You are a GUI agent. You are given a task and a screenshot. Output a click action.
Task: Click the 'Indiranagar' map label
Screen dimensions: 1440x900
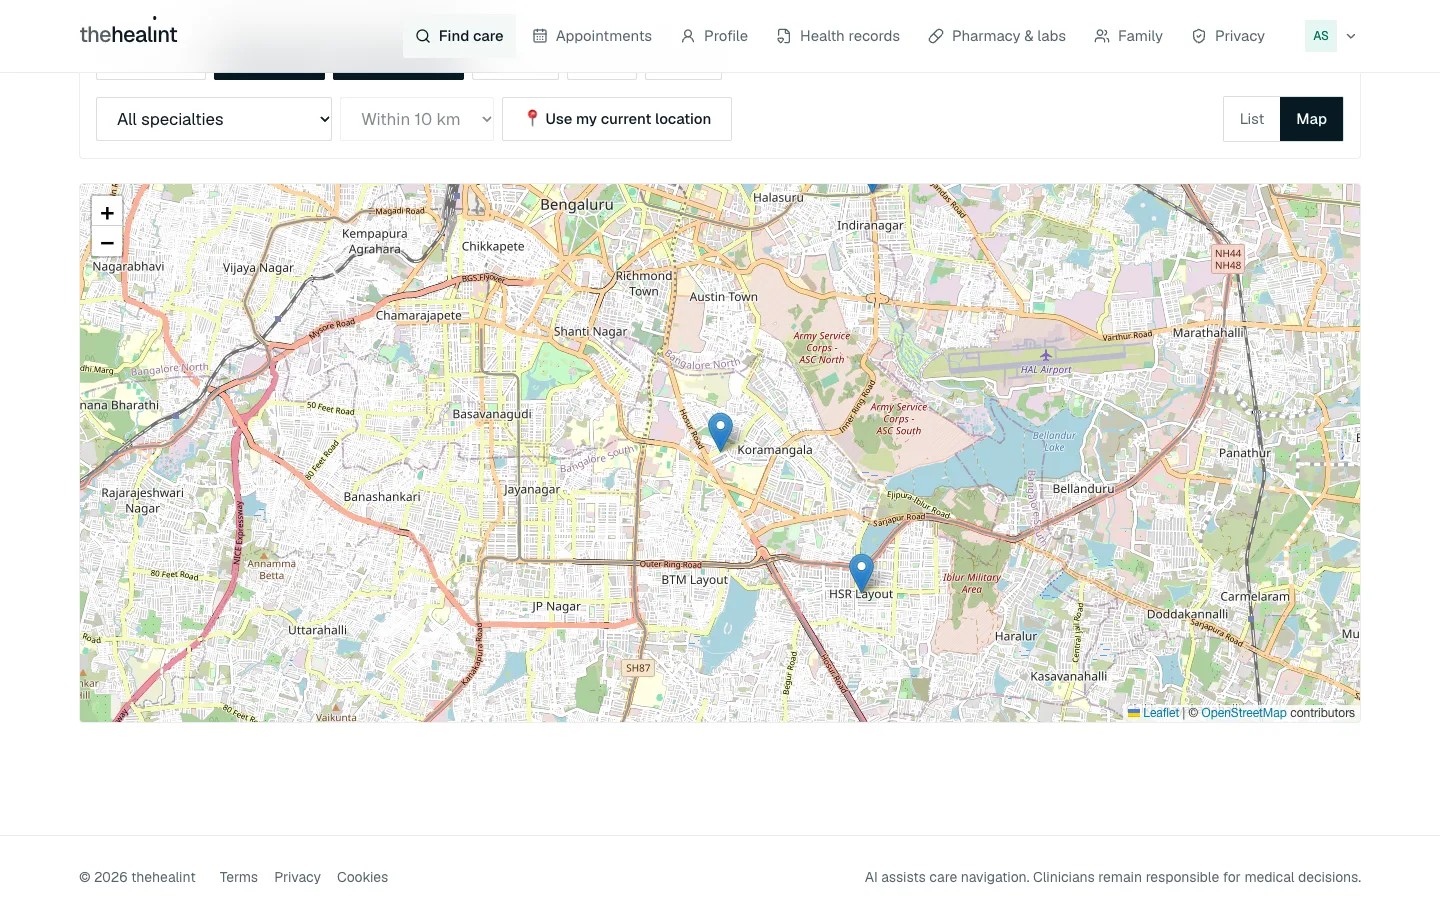coord(870,225)
